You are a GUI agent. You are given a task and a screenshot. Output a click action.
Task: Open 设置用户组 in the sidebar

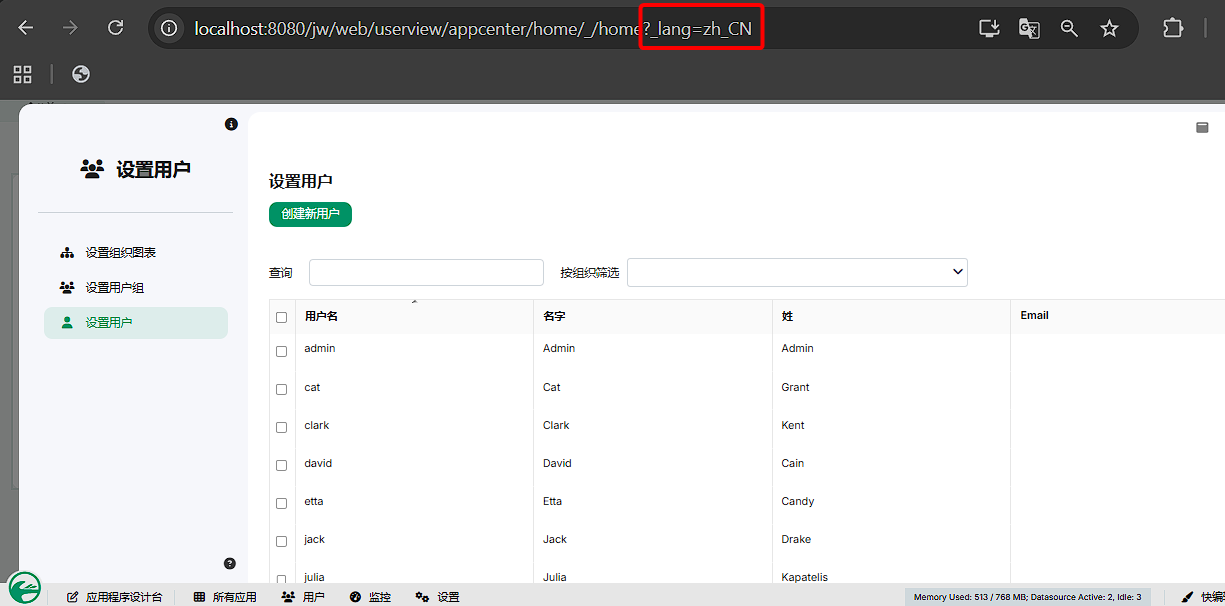pos(114,288)
